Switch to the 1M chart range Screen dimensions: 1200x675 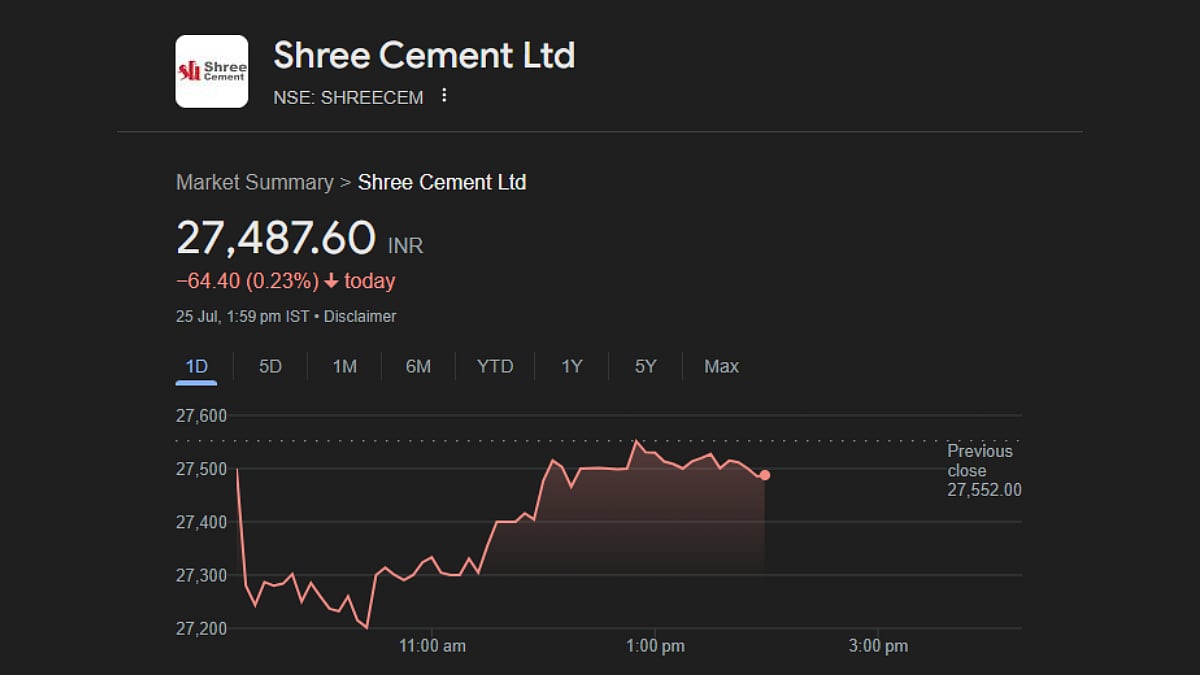point(344,366)
